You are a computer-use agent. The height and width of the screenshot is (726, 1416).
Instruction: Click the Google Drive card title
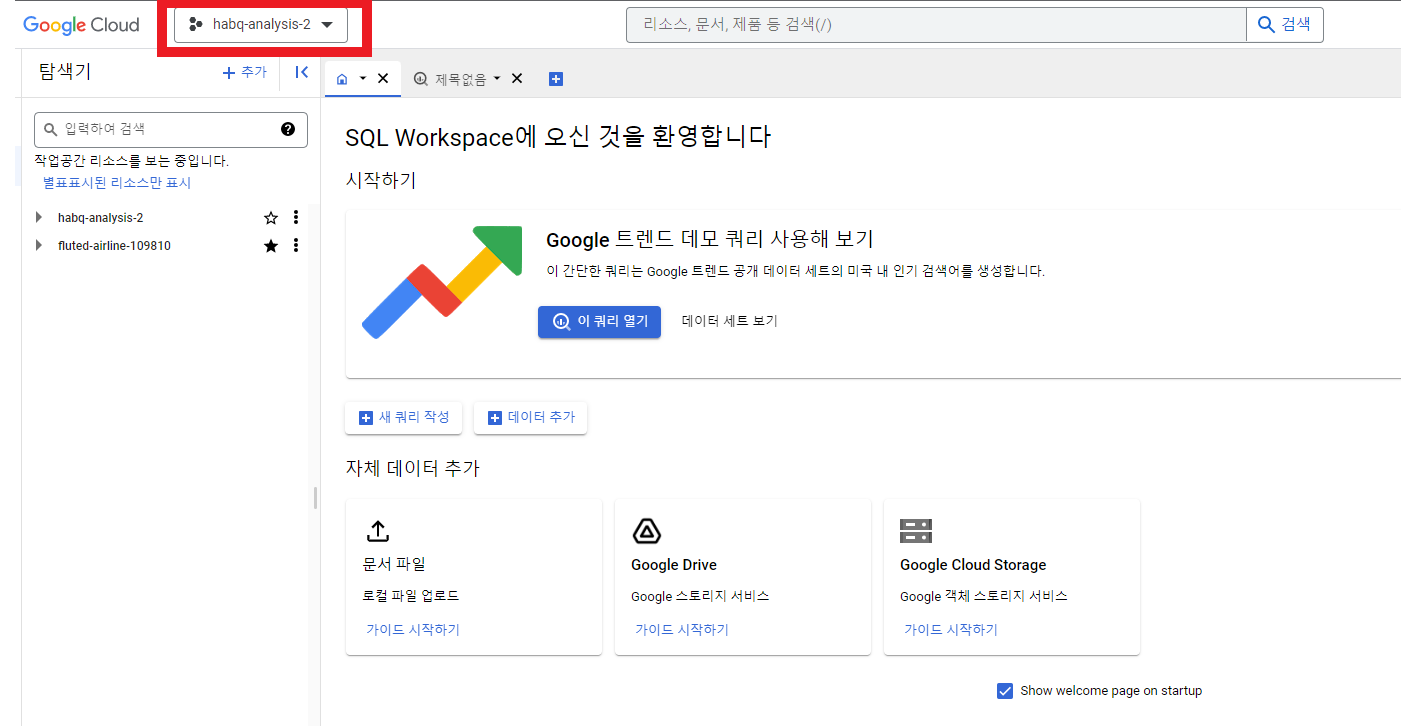tap(674, 565)
